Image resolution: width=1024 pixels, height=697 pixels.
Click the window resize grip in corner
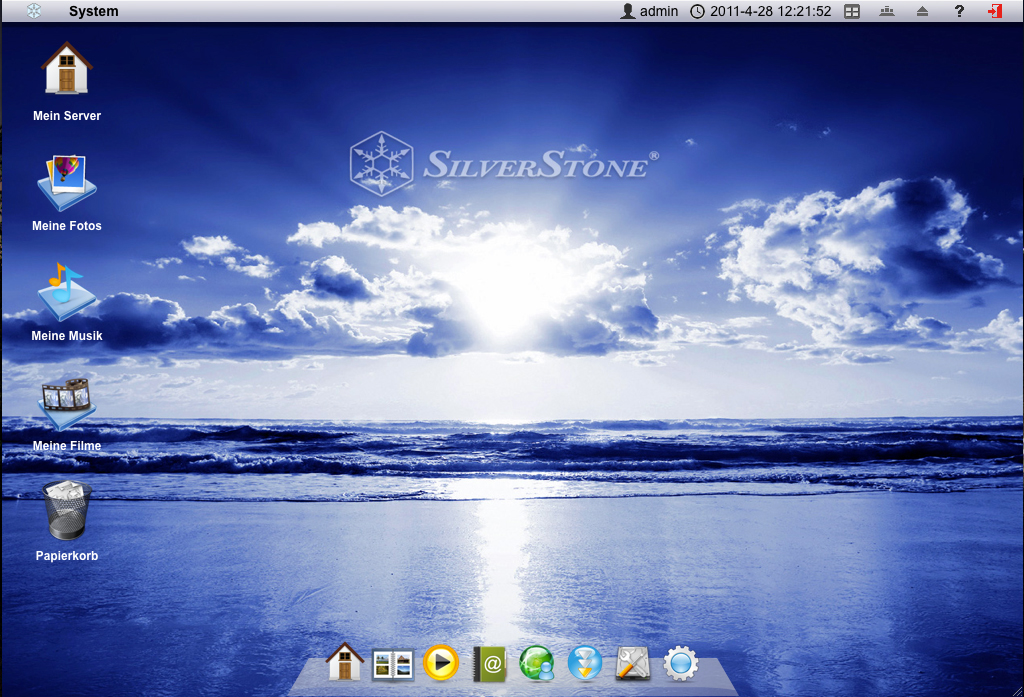(1017, 690)
